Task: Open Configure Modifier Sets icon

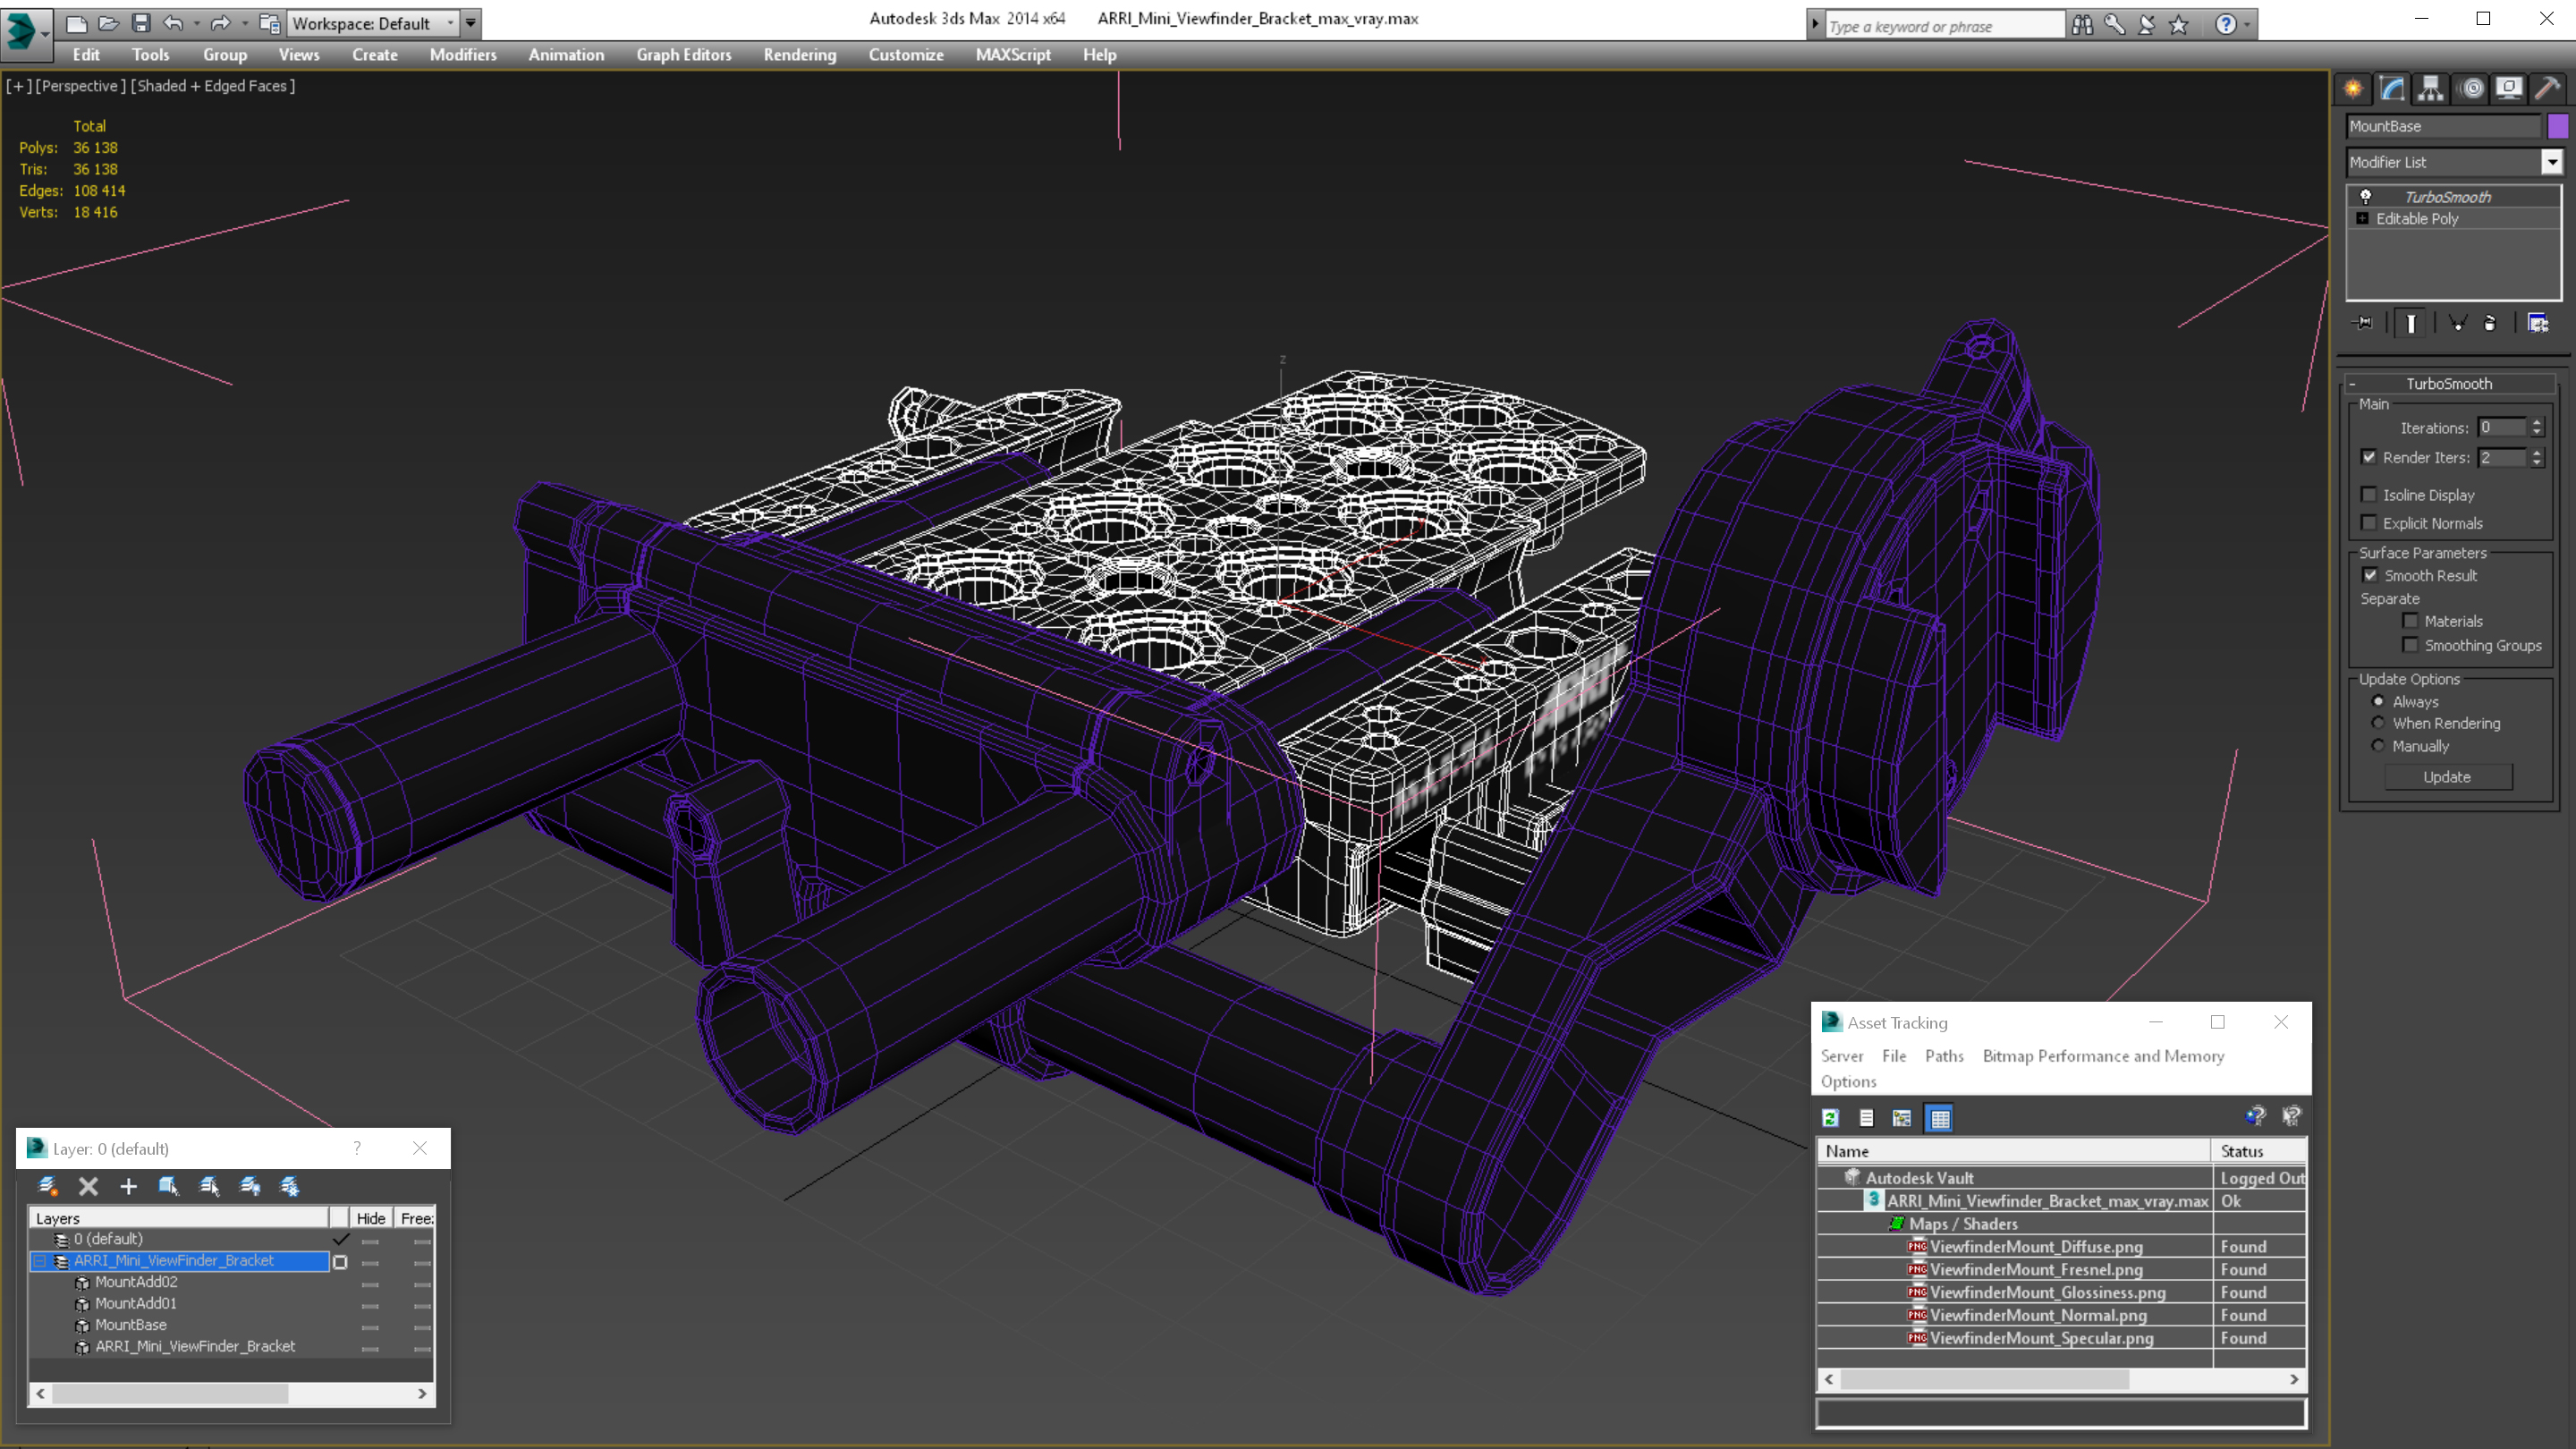Action: (2538, 323)
